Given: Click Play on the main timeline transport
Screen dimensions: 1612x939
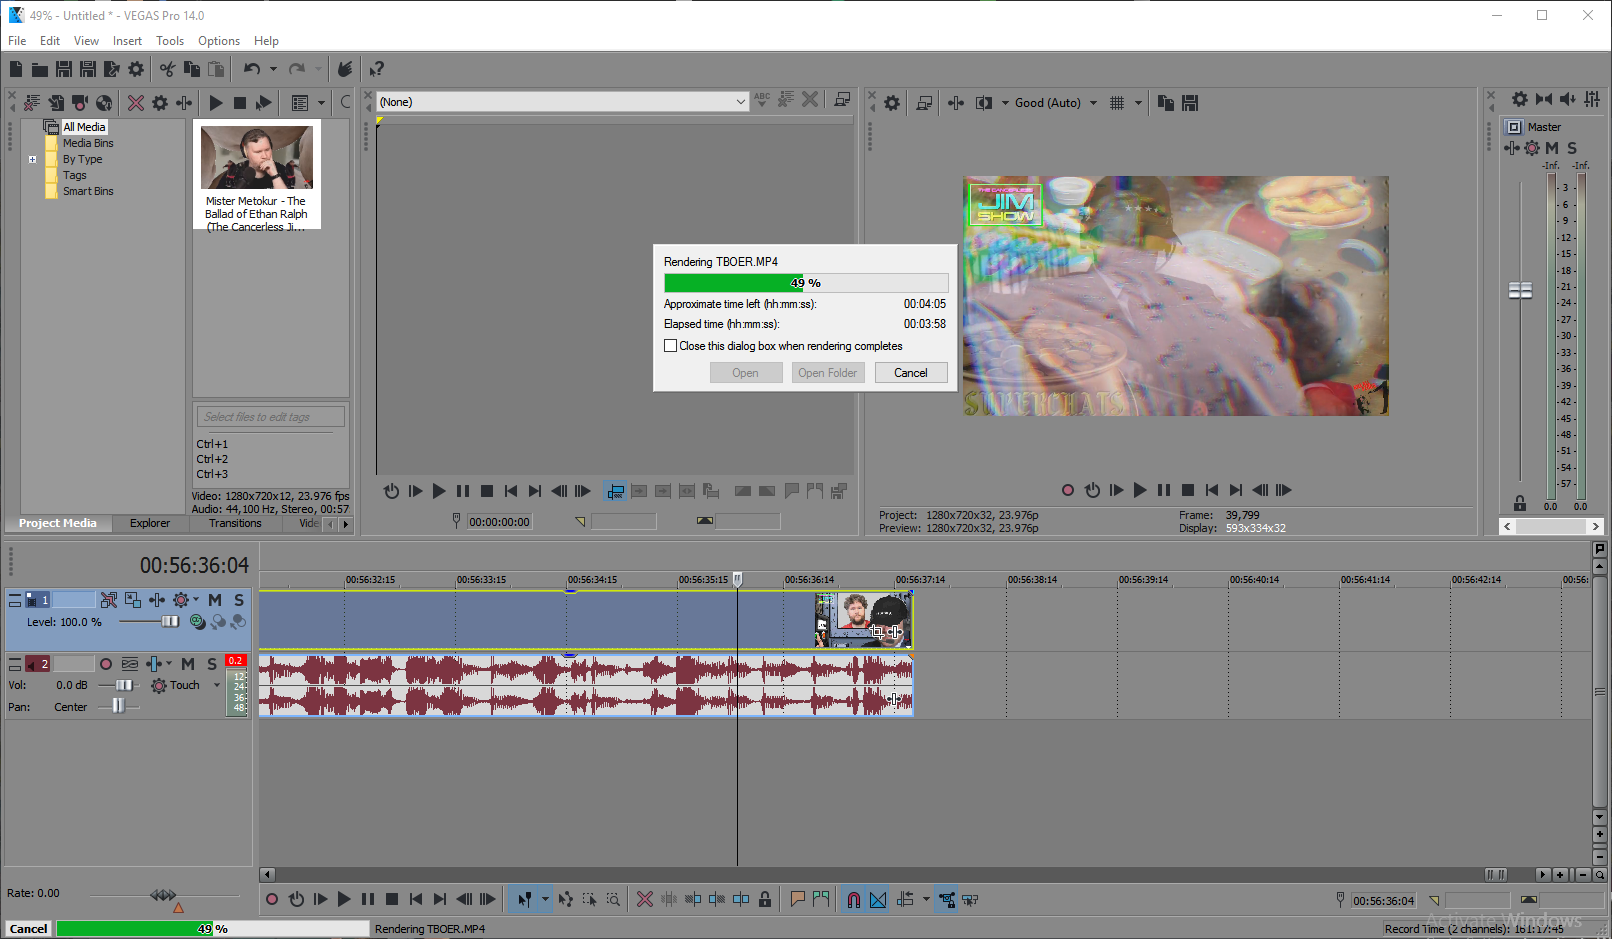Looking at the screenshot, I should [344, 899].
